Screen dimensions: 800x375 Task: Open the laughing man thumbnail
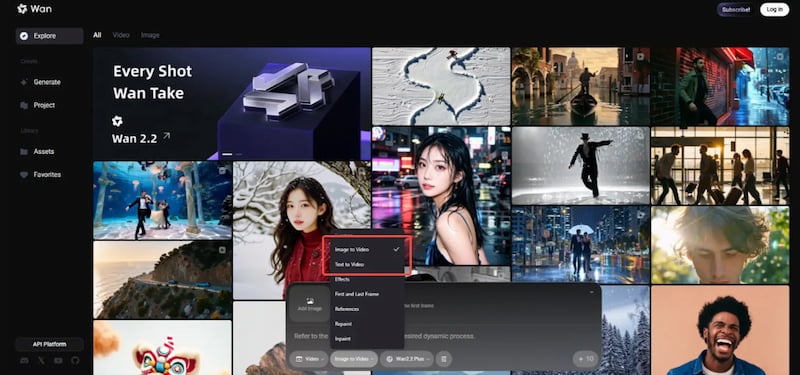pyautogui.click(x=720, y=330)
